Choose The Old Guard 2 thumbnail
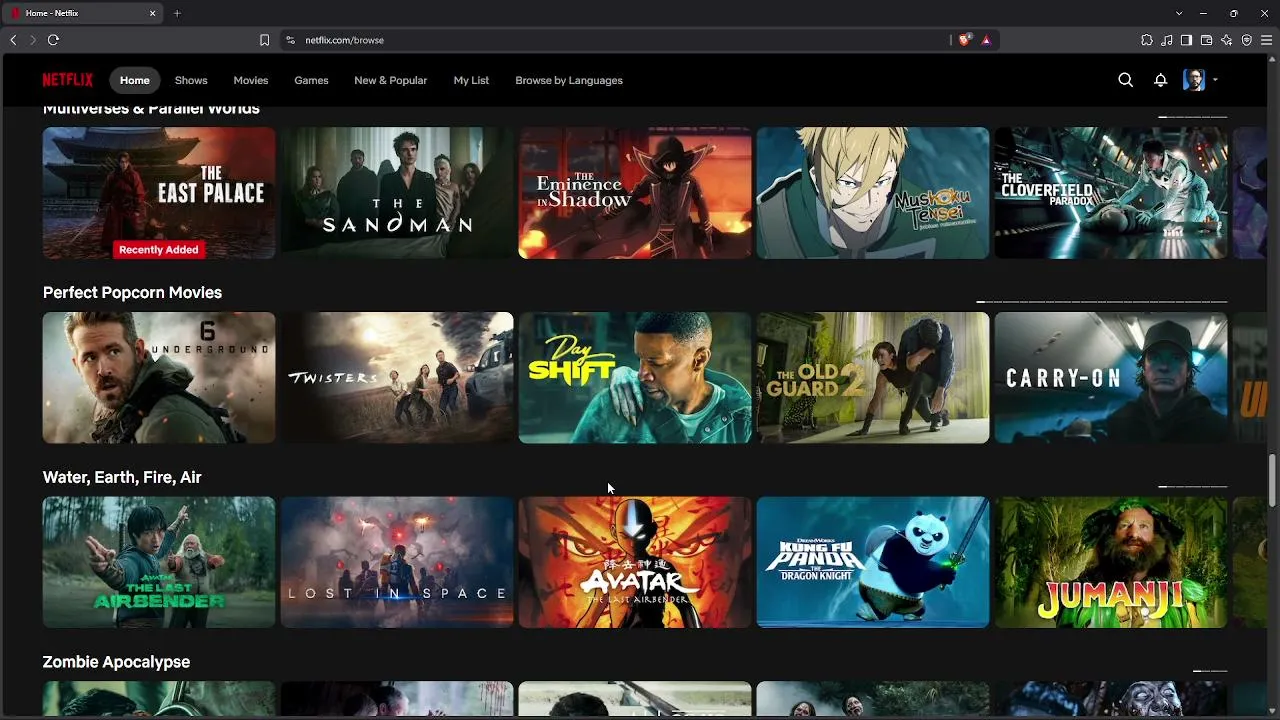Viewport: 1280px width, 720px height. tap(873, 378)
